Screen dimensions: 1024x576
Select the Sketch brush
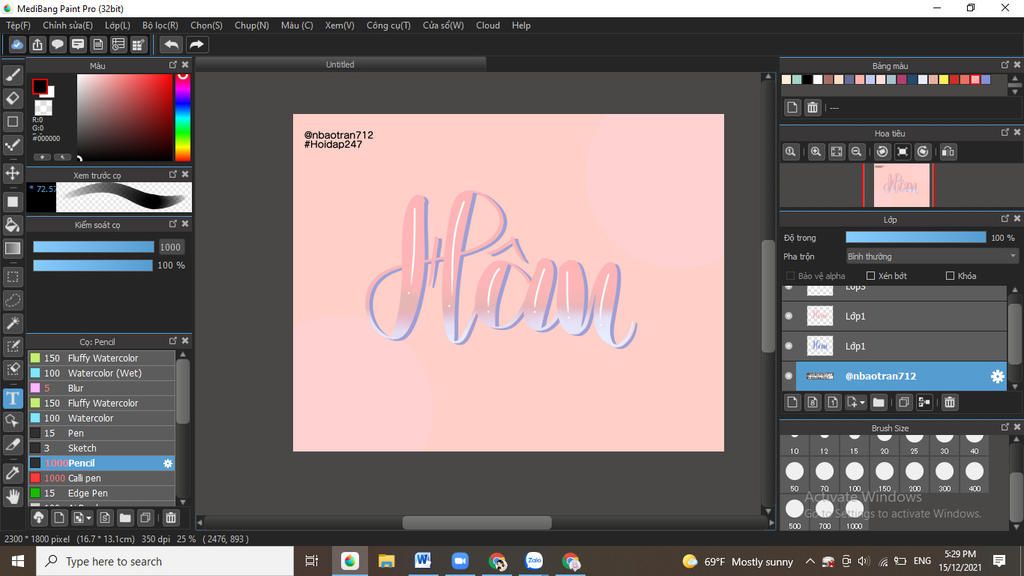[x=102, y=448]
